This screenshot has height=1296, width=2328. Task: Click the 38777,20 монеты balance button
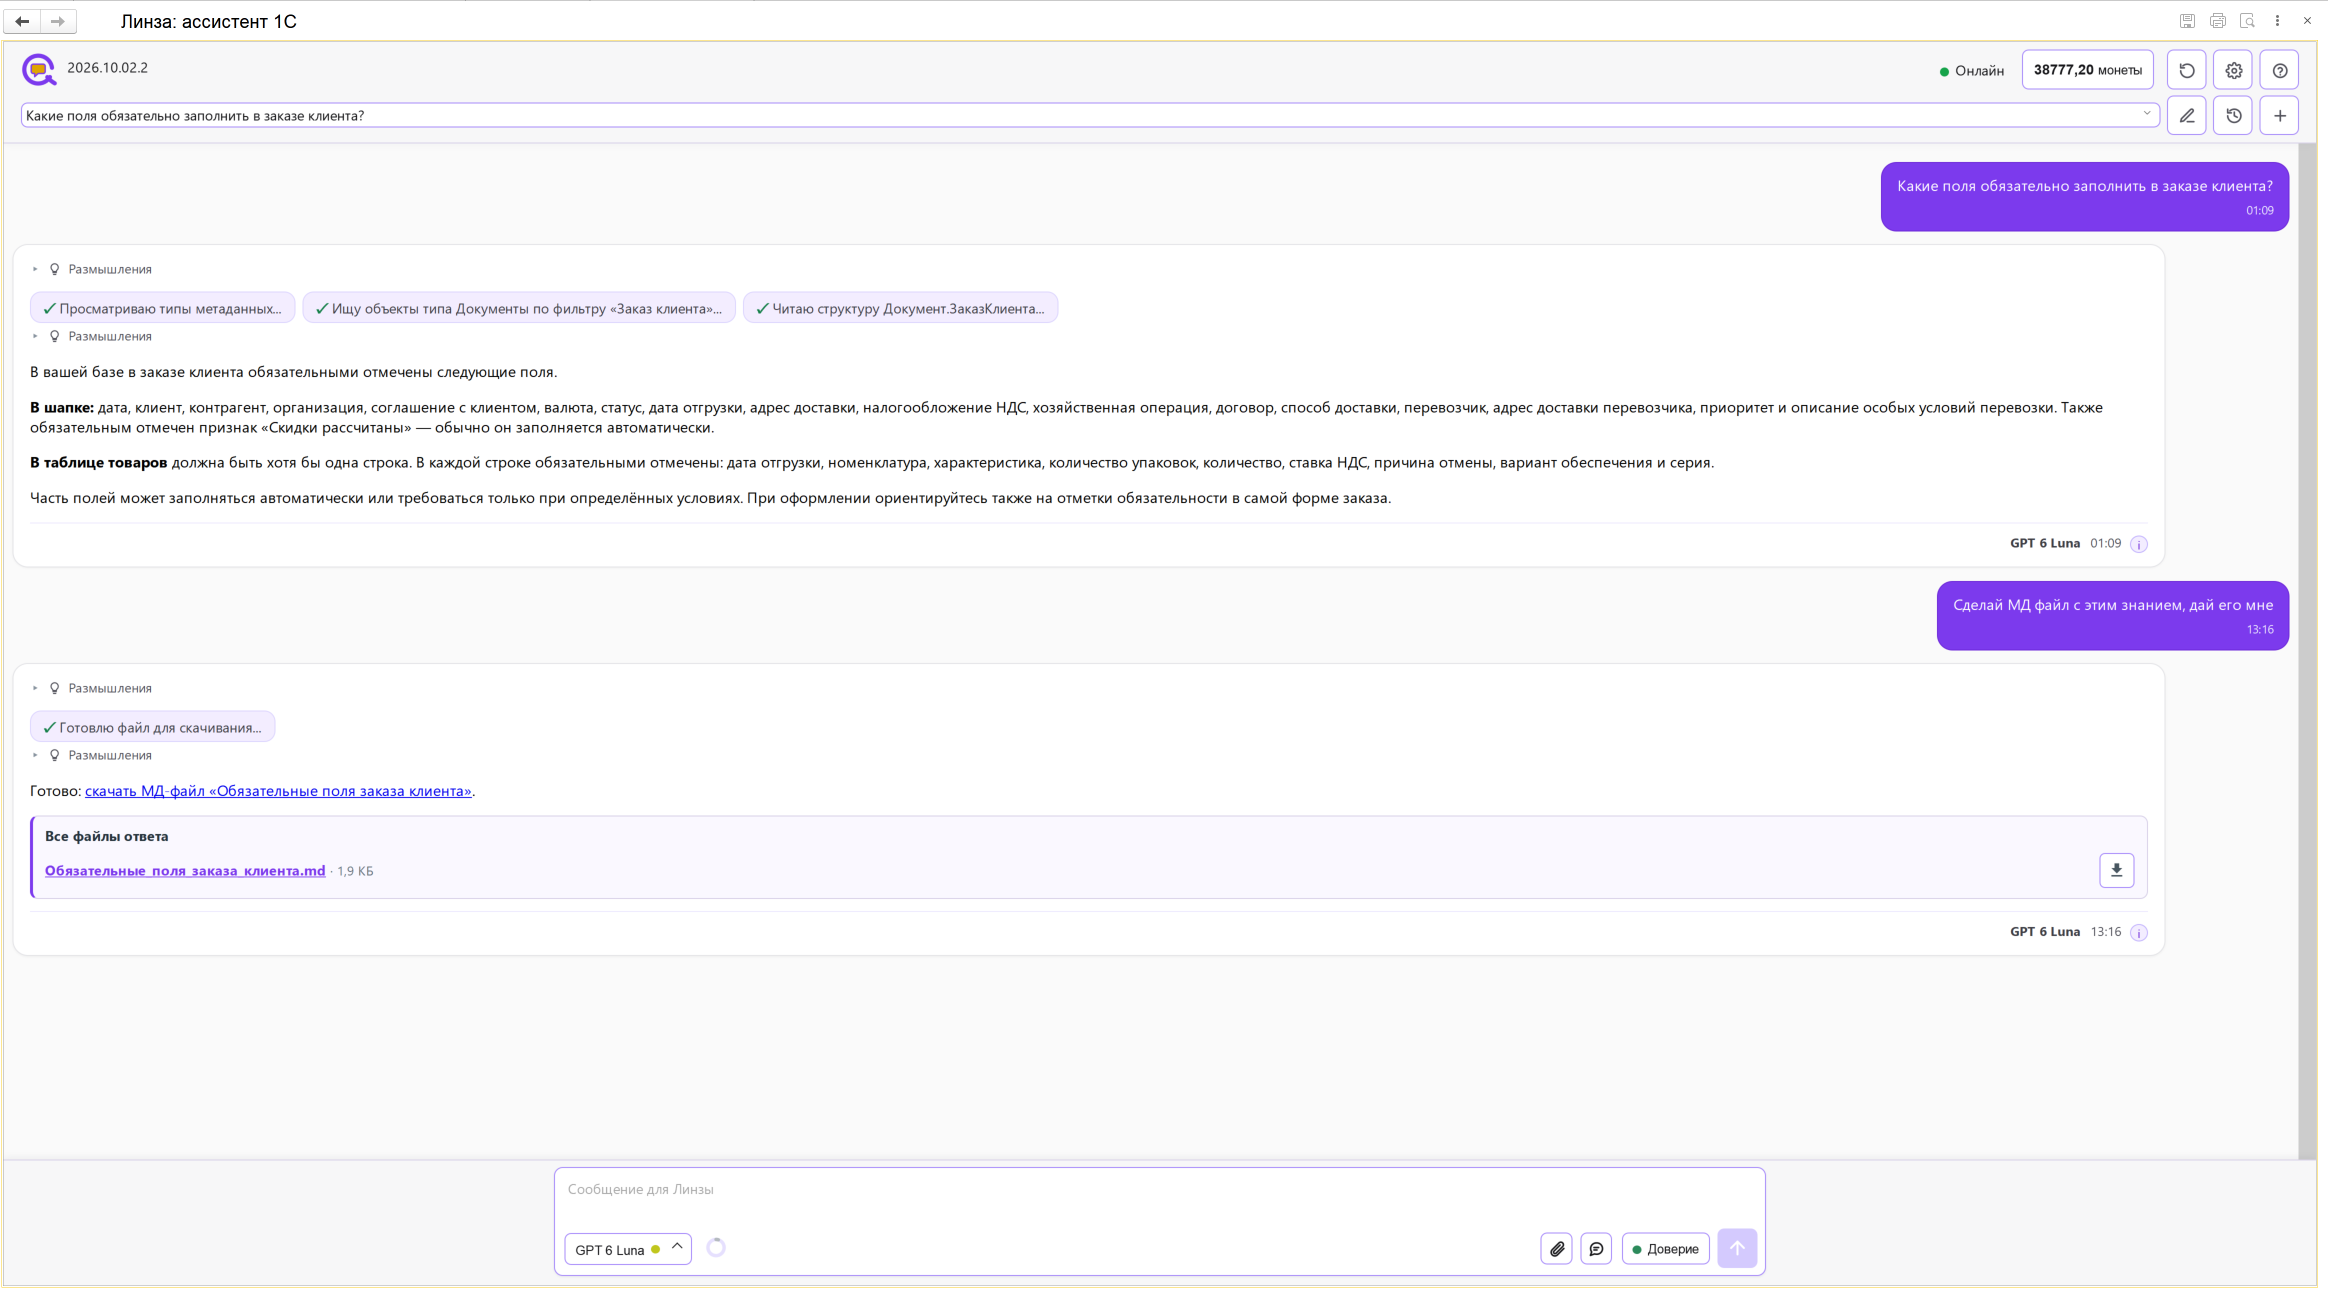2087,70
